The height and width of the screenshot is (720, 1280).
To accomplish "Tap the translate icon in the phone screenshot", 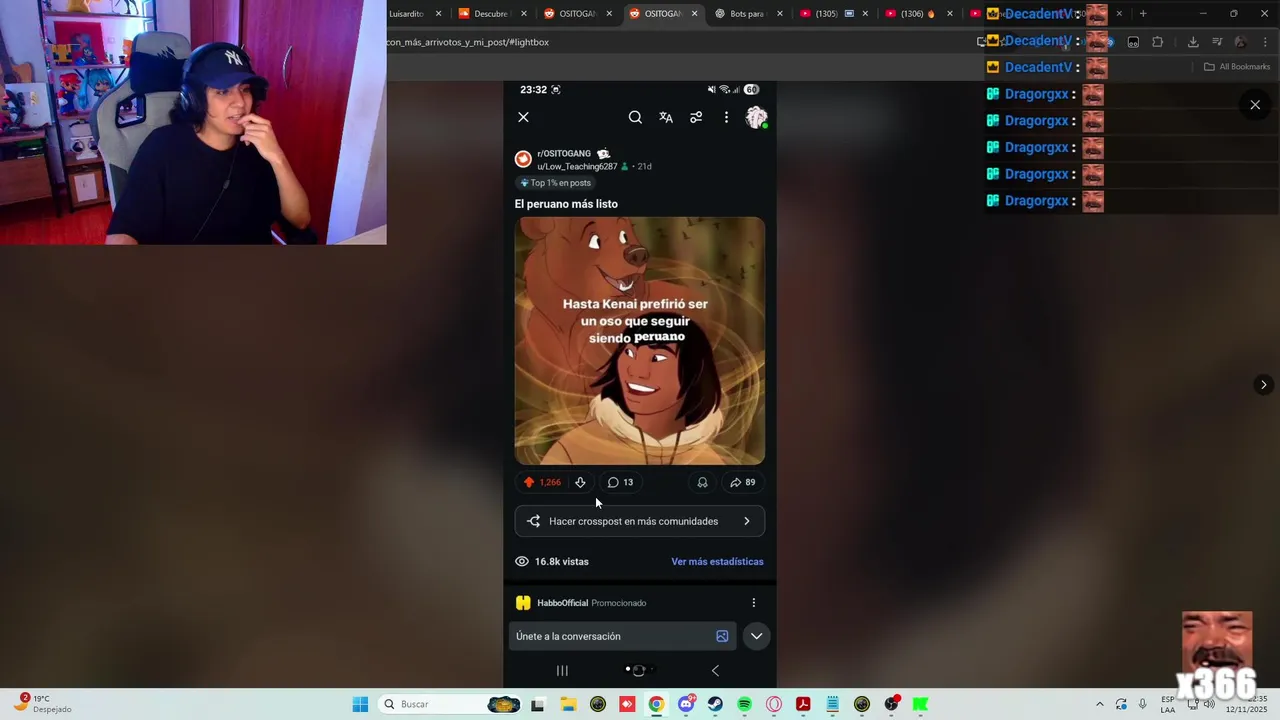I will (666, 117).
